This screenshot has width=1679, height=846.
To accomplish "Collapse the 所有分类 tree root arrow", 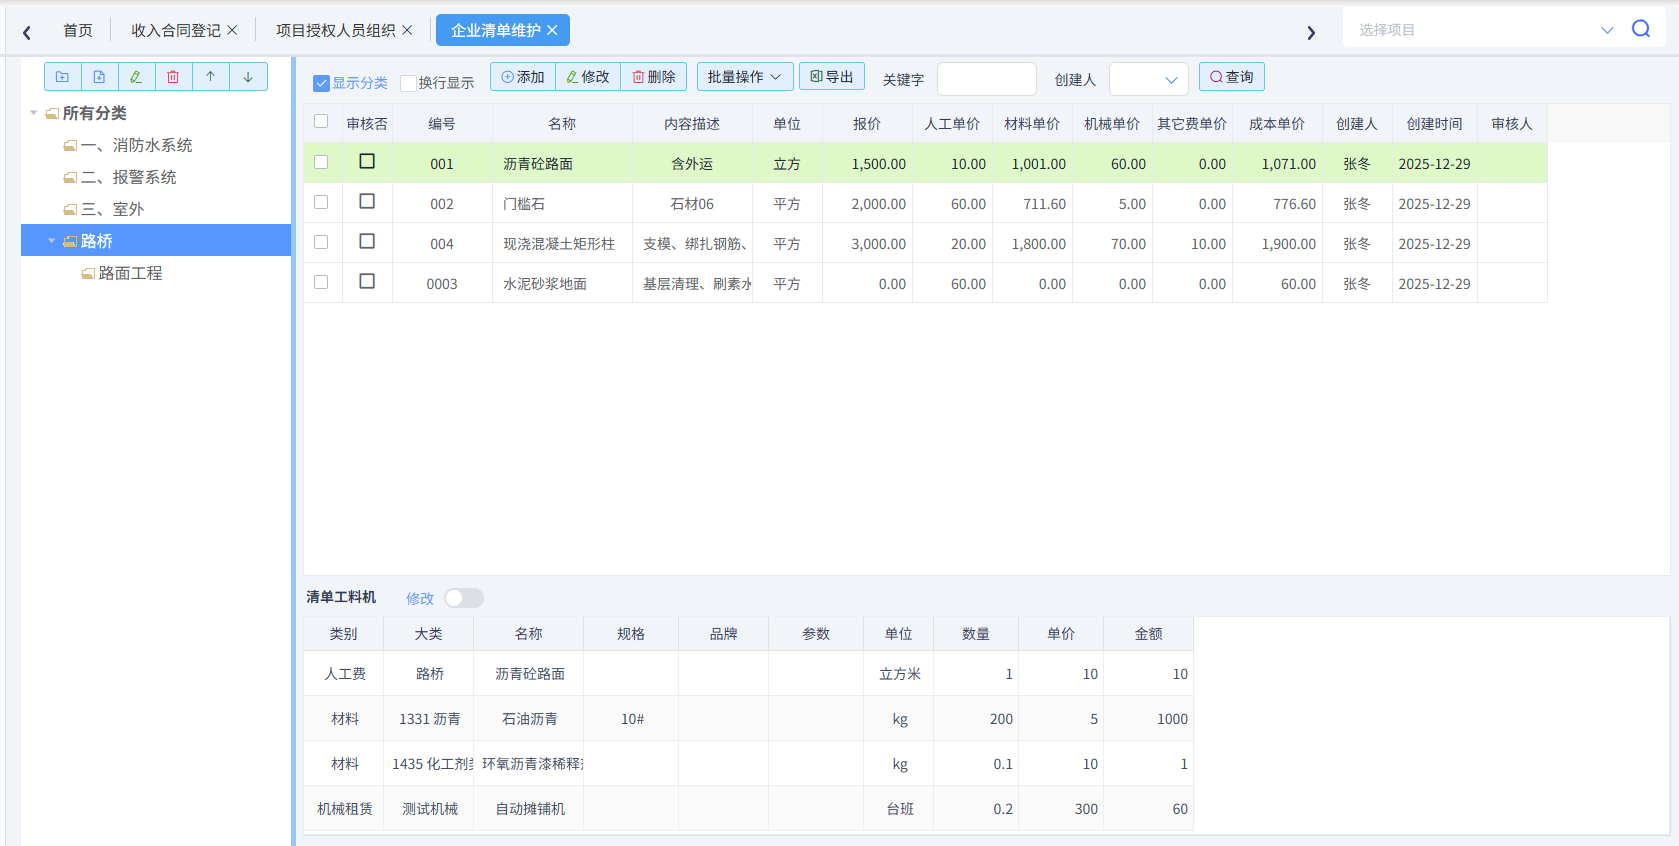I will (x=34, y=113).
